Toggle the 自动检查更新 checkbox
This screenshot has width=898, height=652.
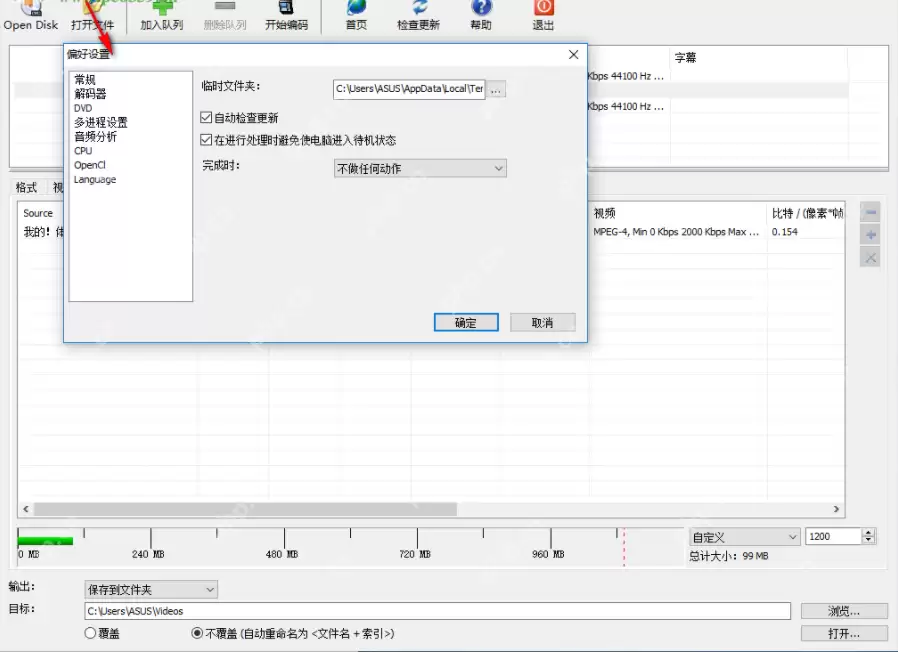coord(206,117)
